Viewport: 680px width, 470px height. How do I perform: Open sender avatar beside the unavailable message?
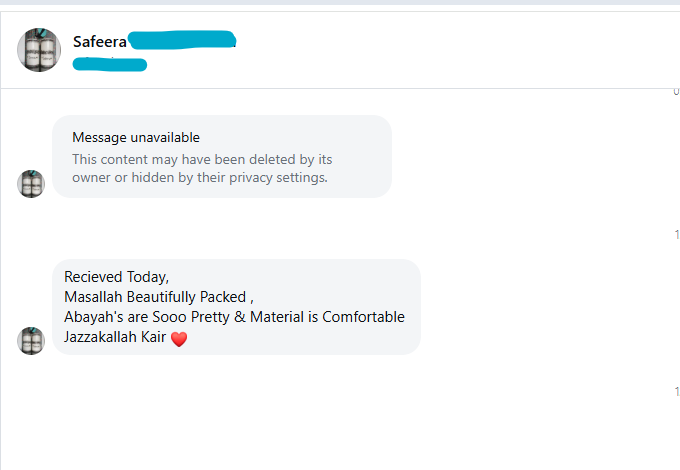[x=31, y=184]
